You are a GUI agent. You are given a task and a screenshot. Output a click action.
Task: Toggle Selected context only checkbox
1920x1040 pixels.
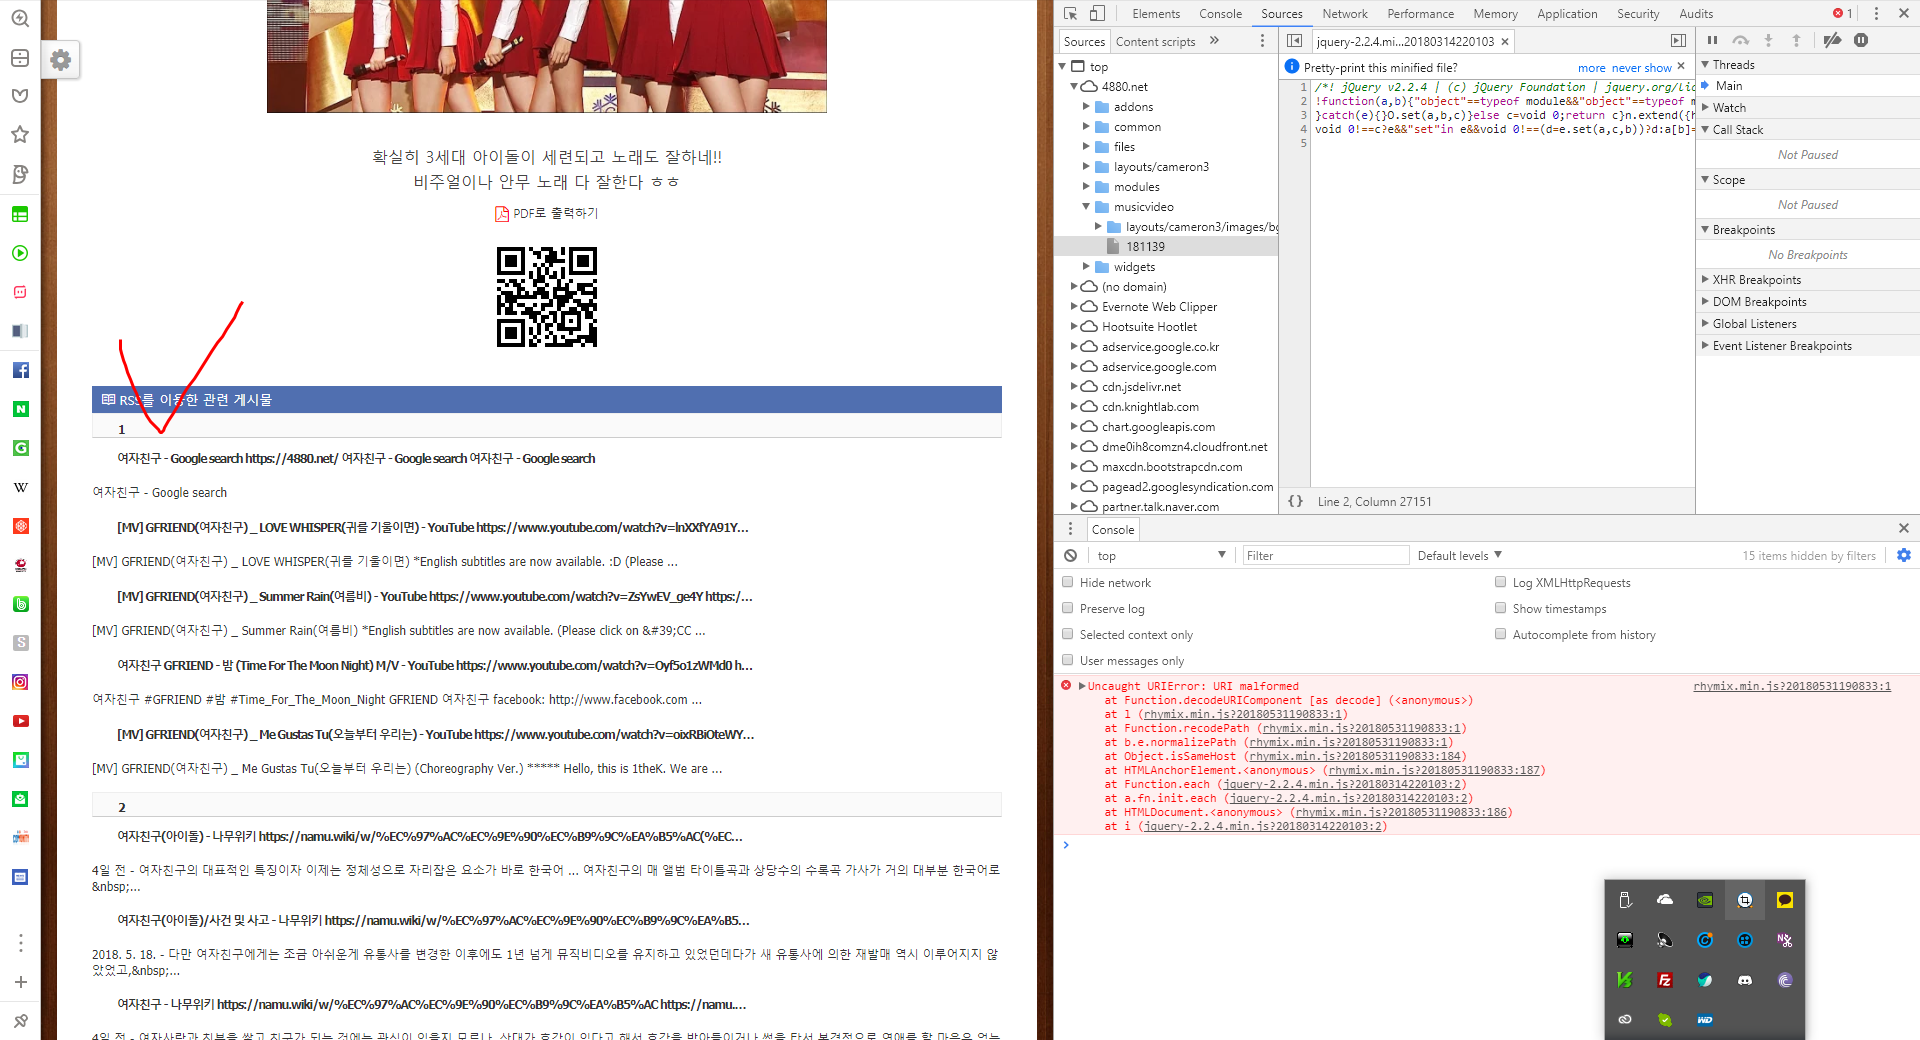[1068, 634]
